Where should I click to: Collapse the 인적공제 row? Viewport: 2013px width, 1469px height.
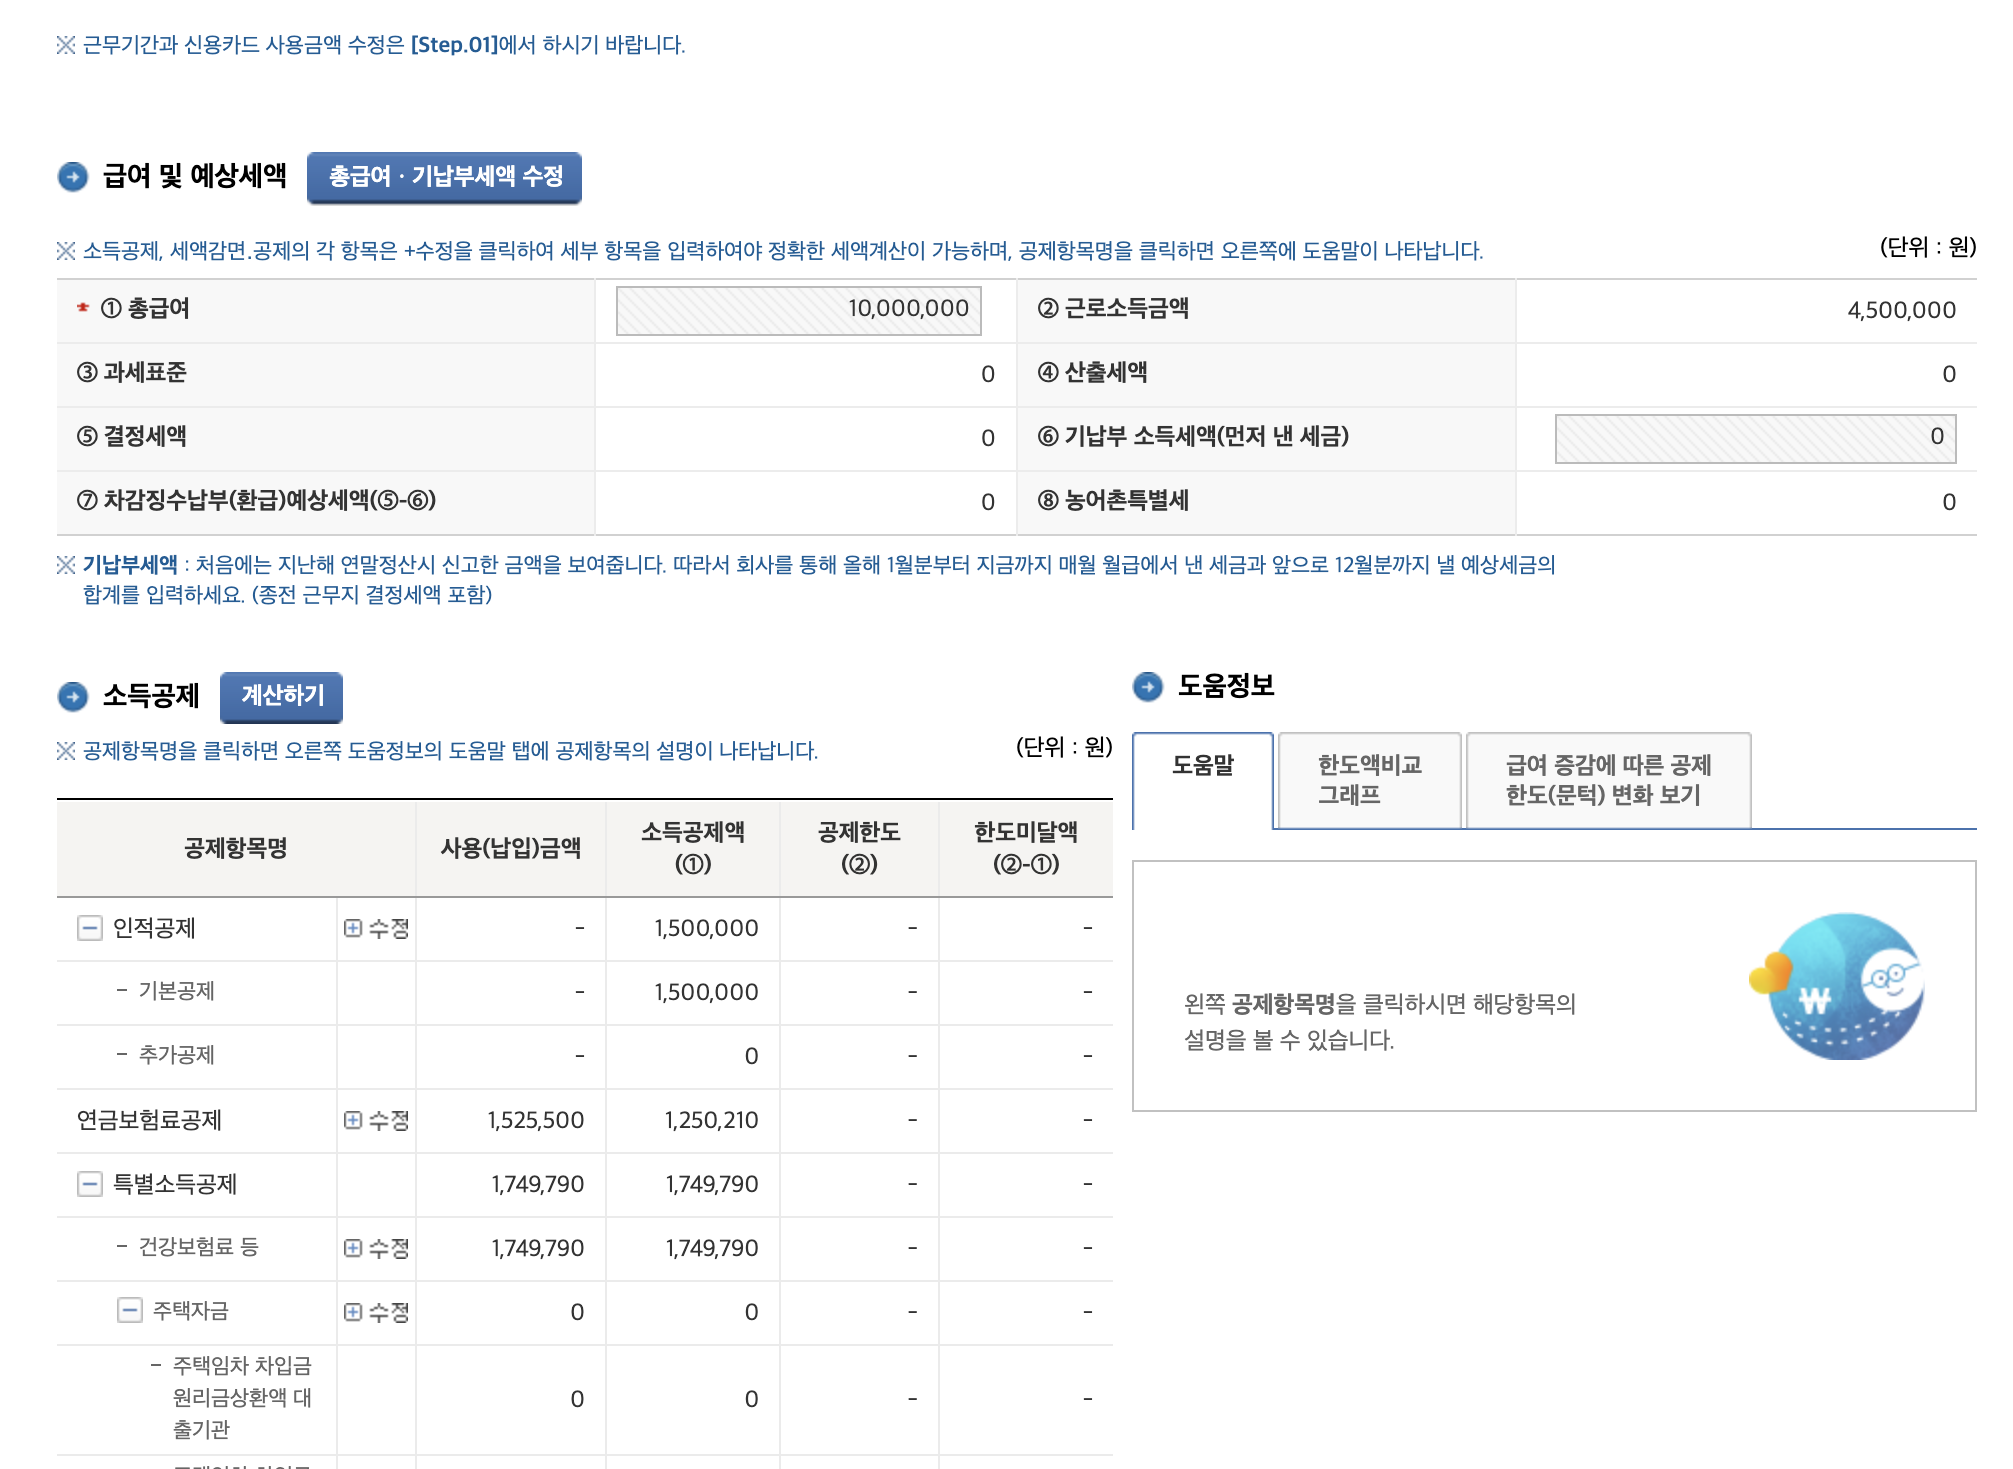(x=90, y=928)
